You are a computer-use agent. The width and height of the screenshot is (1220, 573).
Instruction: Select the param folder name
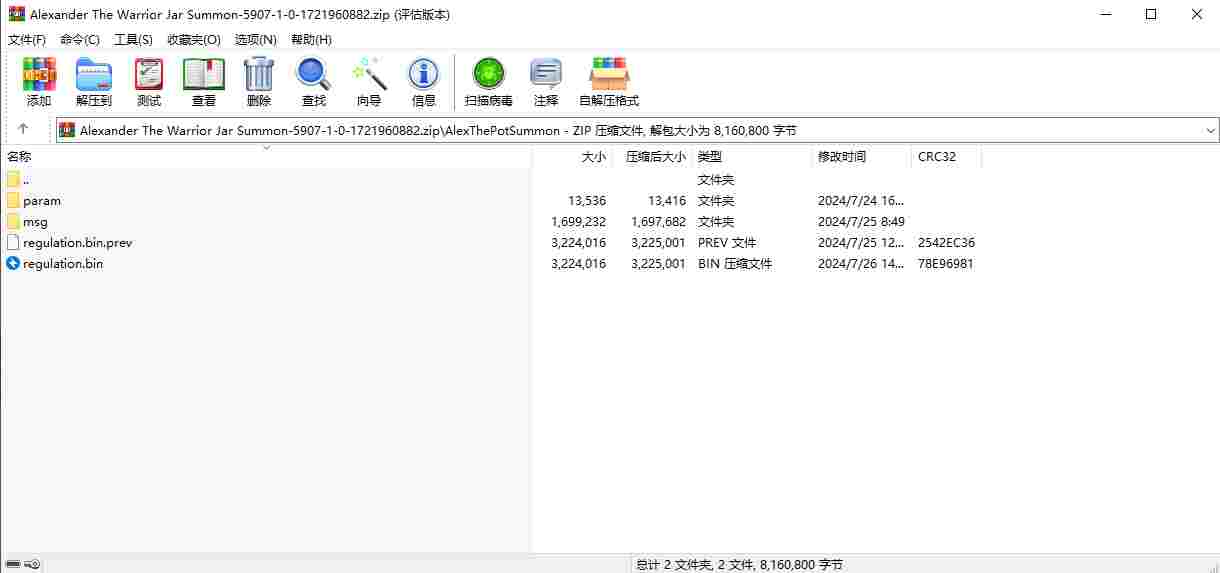click(42, 200)
